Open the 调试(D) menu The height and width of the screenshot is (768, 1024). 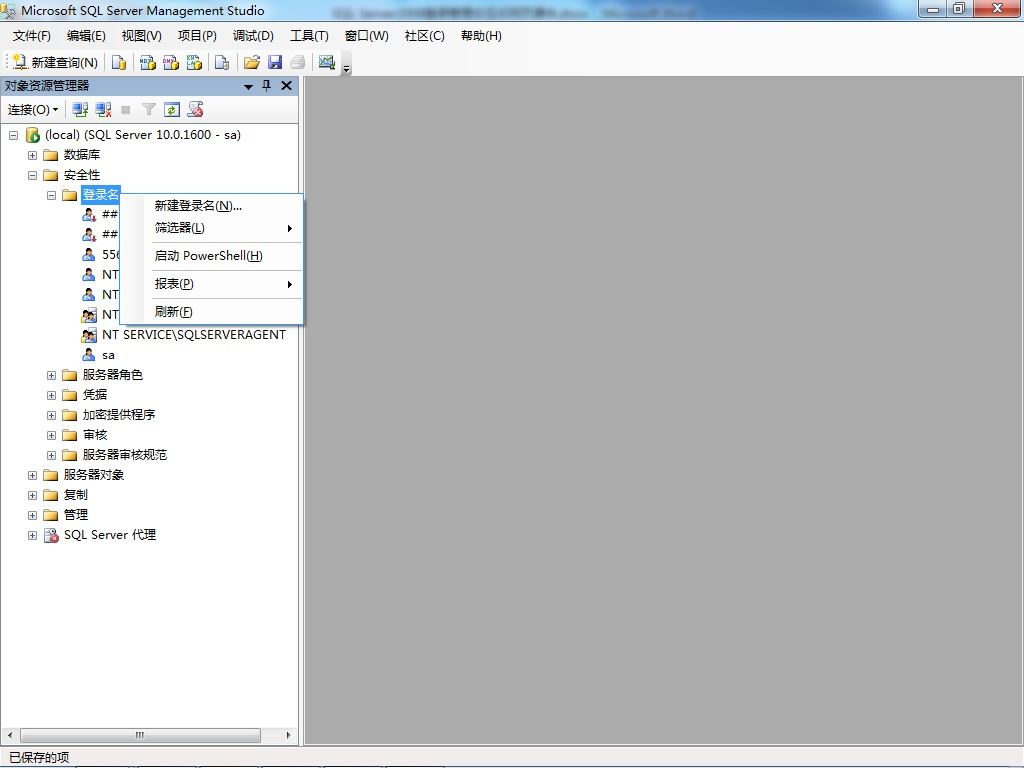[x=253, y=36]
